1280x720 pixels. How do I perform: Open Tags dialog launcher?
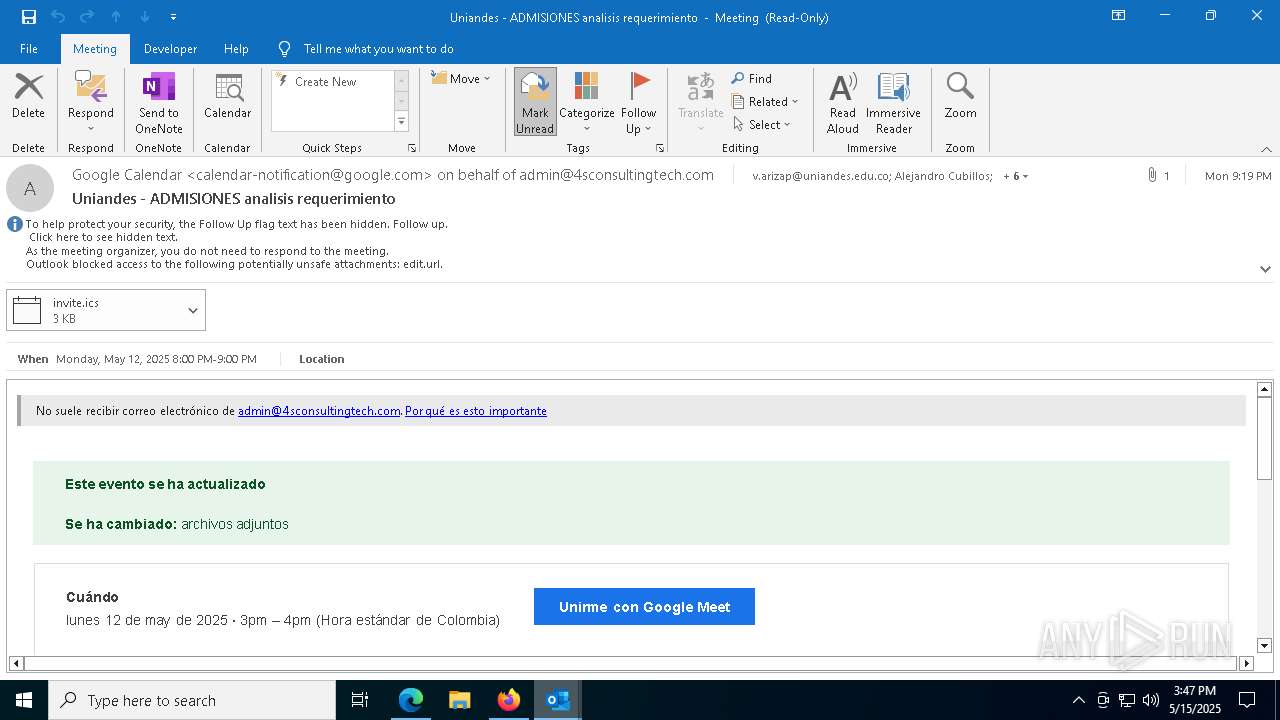660,148
